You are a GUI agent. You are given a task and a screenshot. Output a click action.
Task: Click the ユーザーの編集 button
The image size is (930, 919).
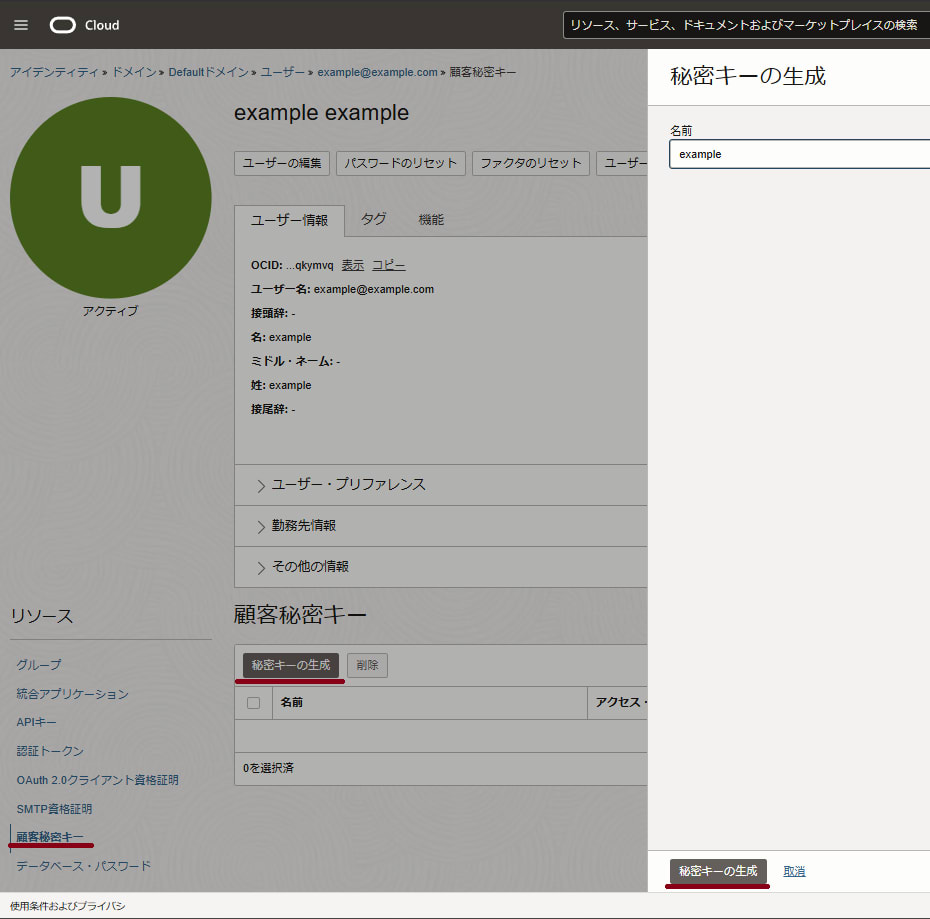coord(282,163)
